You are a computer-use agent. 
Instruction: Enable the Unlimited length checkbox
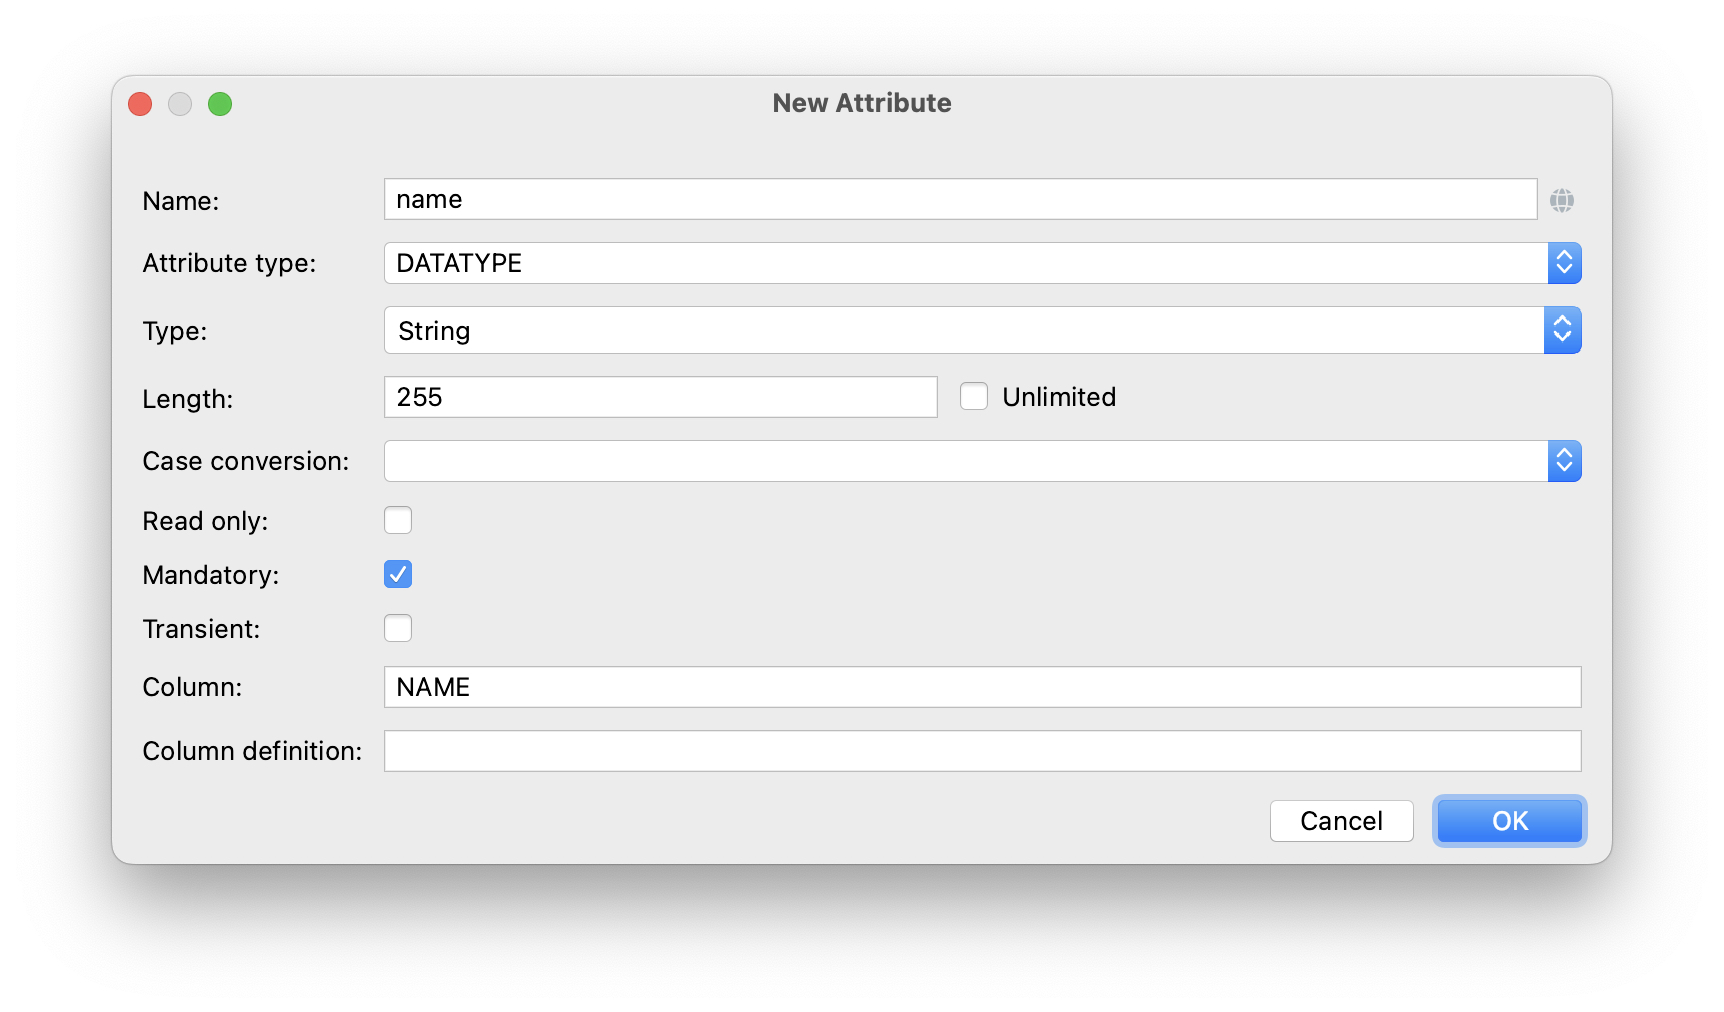click(x=974, y=397)
